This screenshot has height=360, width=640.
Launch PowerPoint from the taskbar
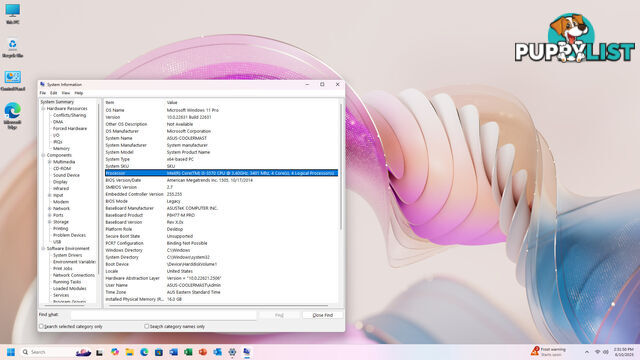pos(203,352)
